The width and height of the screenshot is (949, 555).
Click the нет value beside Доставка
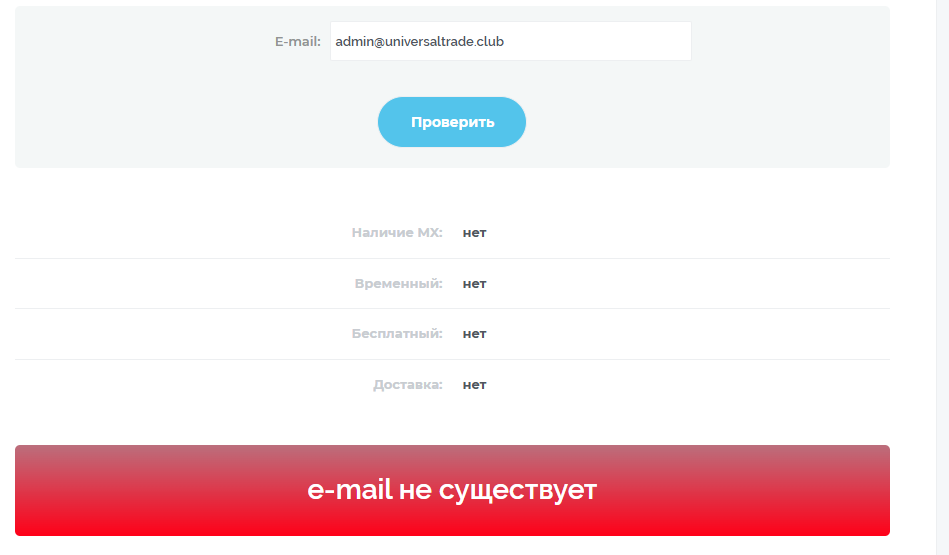pos(474,384)
